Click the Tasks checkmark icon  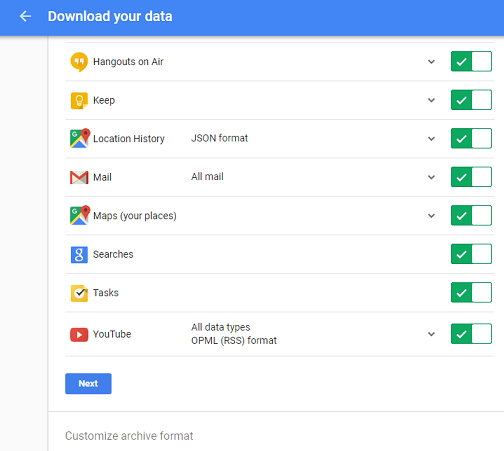[79, 293]
